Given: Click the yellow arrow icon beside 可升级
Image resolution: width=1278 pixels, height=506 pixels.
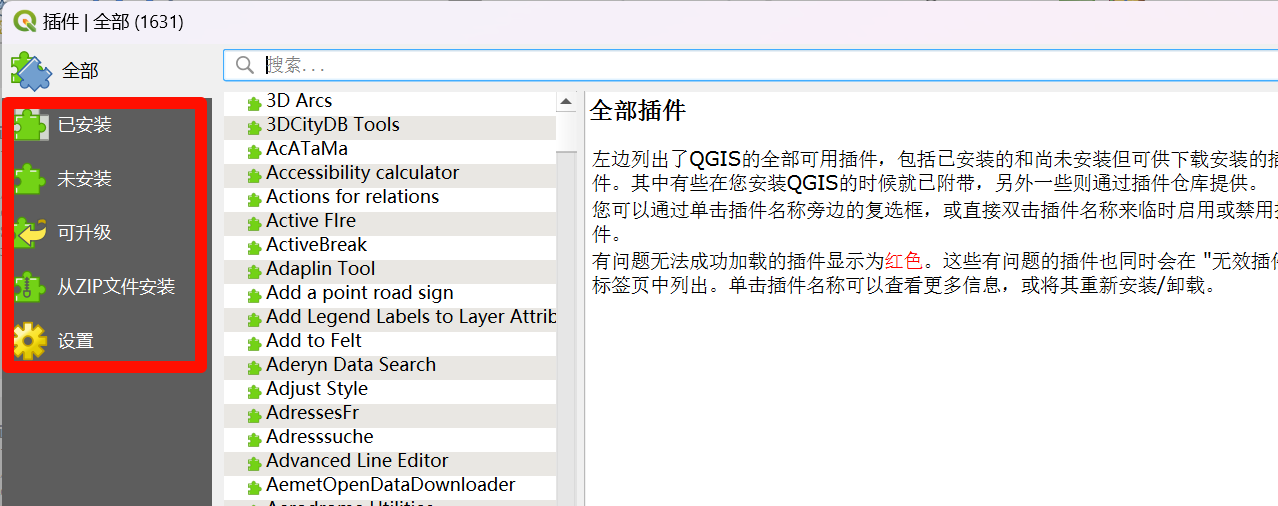Looking at the screenshot, I should pos(30,233).
